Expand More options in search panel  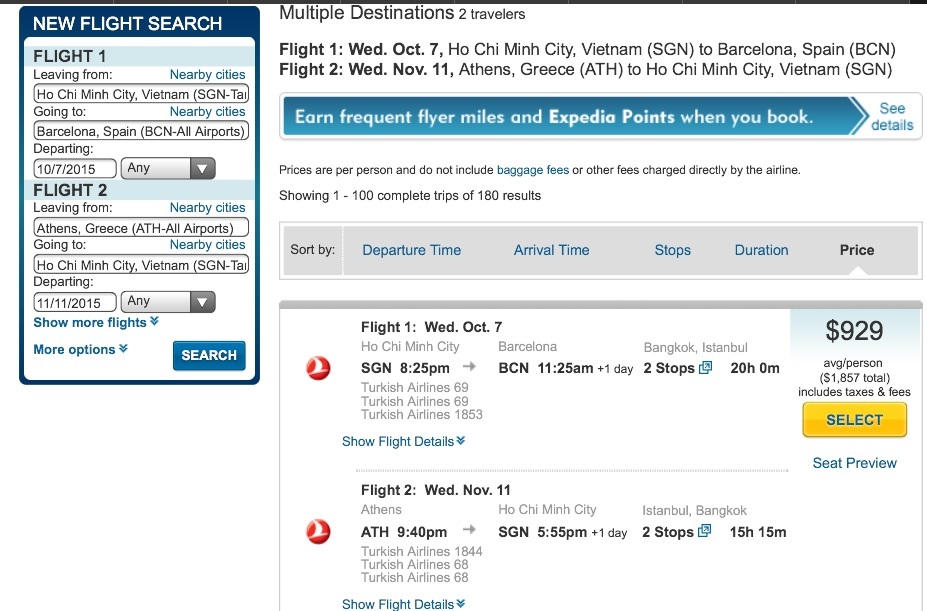[80, 350]
